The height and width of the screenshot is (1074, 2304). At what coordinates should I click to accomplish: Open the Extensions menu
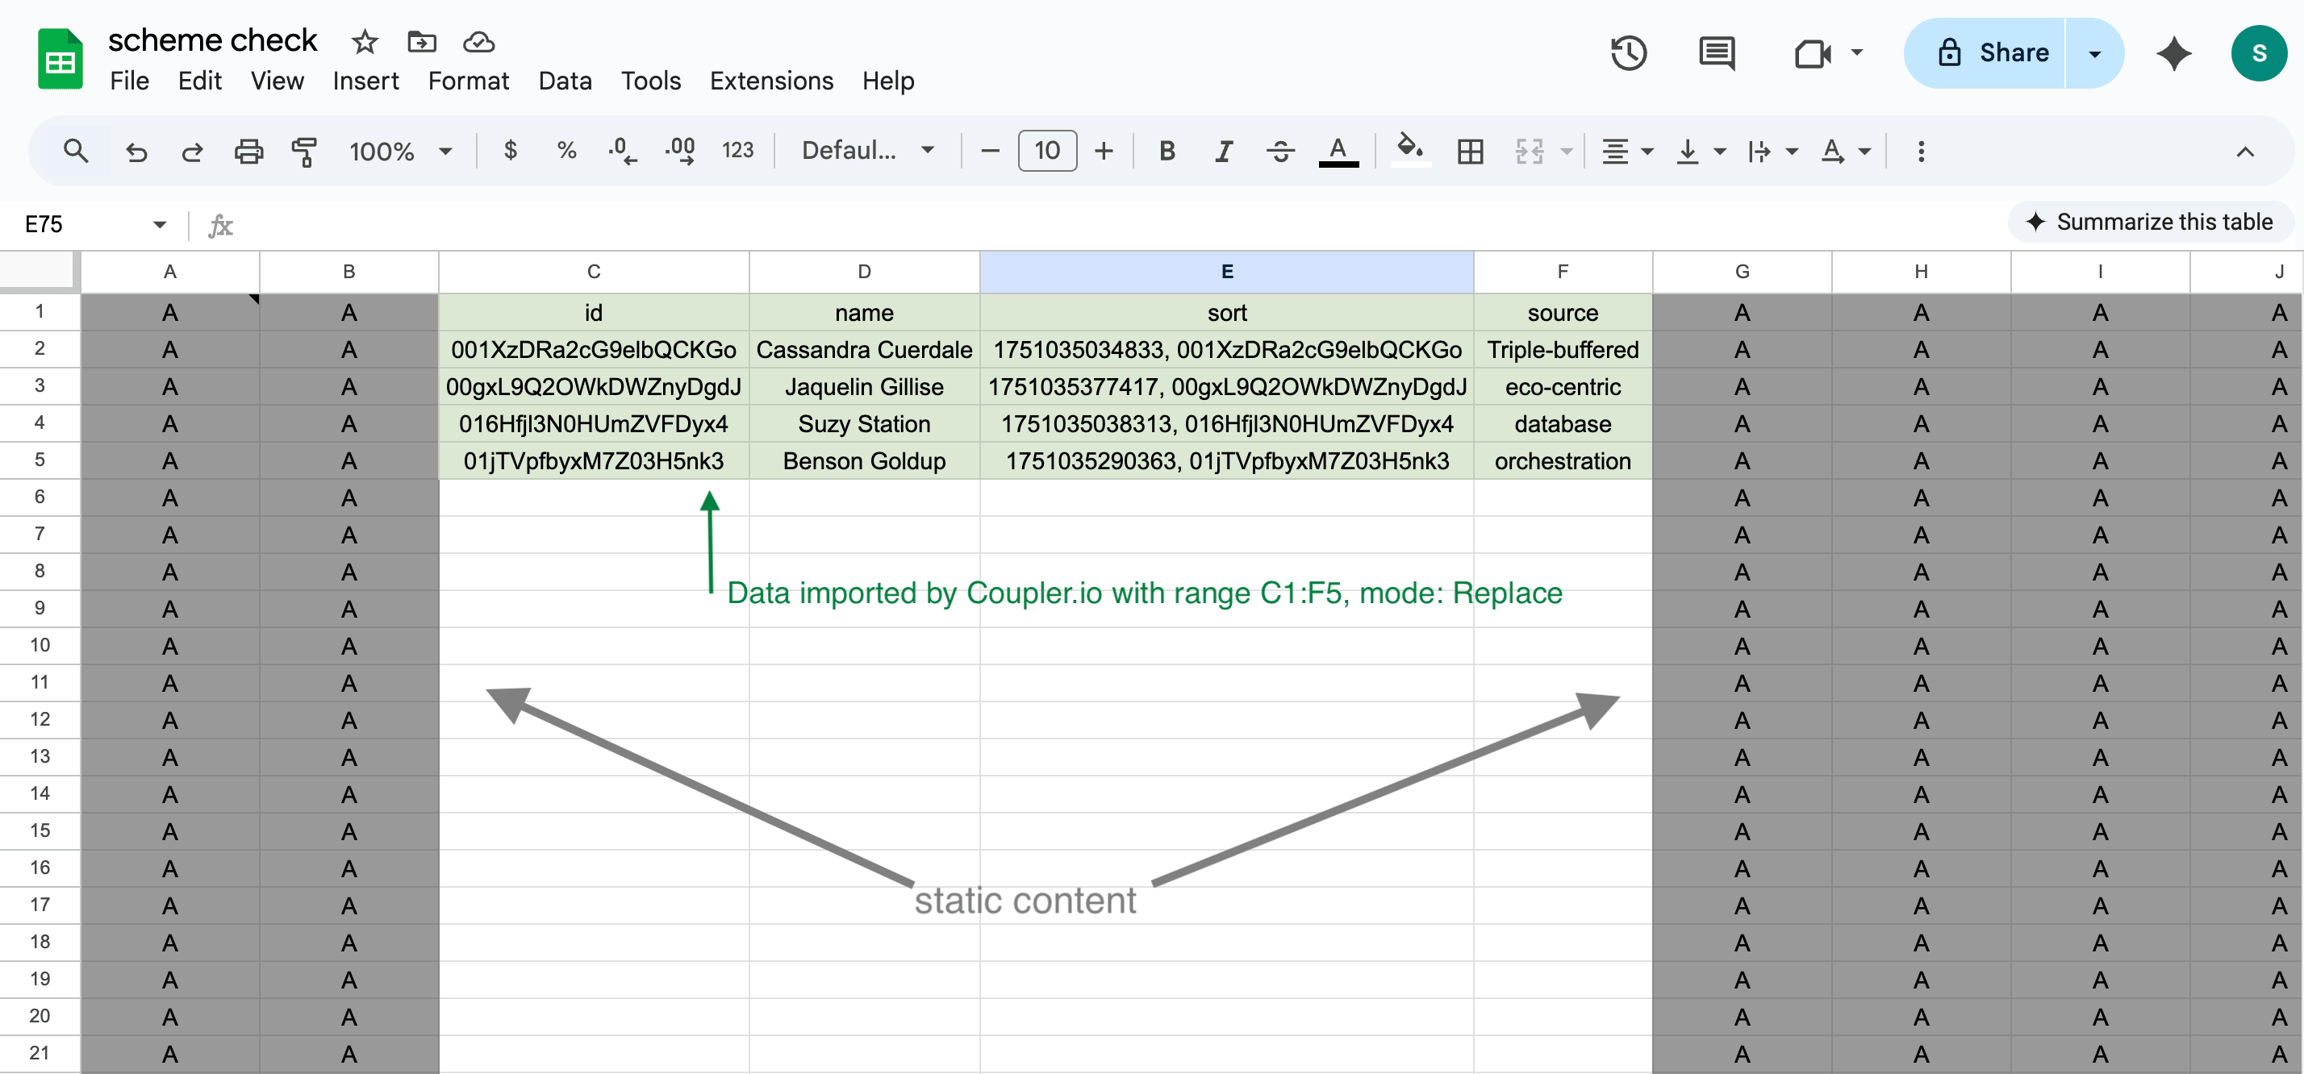point(771,81)
